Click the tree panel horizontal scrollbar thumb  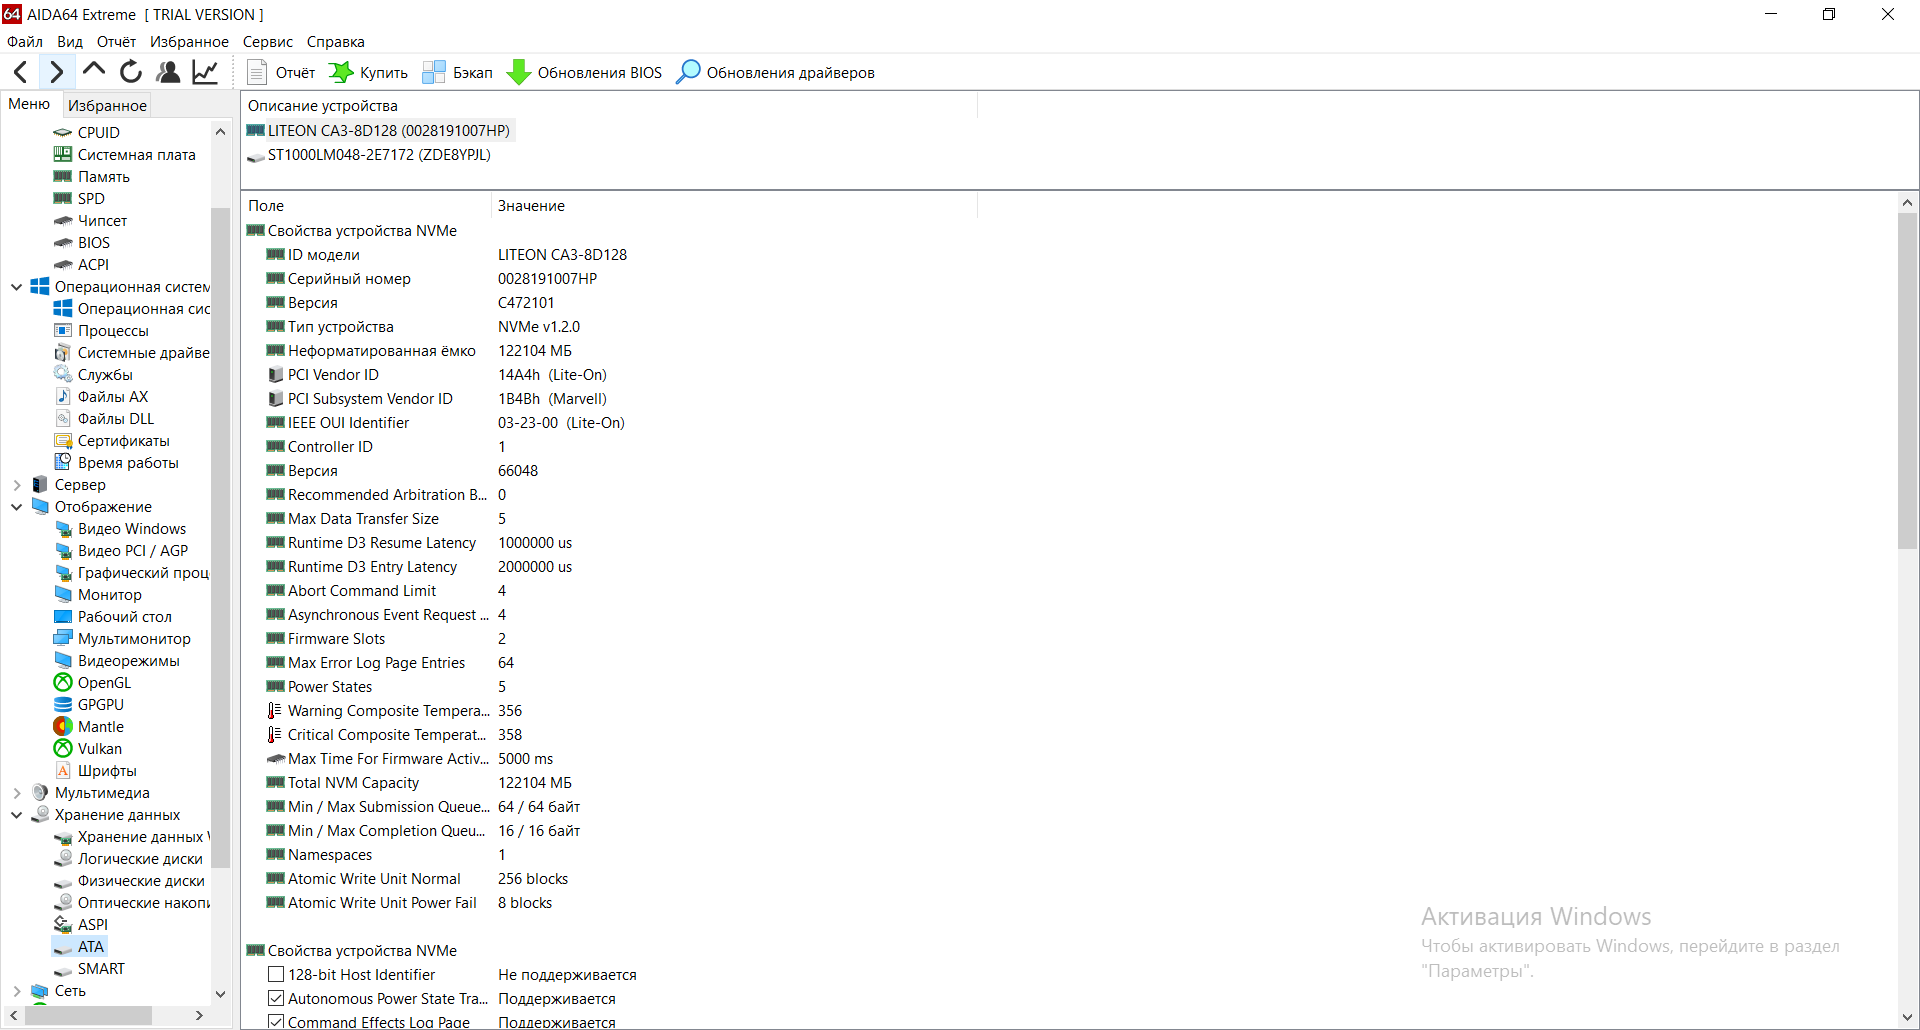pyautogui.click(x=88, y=1015)
